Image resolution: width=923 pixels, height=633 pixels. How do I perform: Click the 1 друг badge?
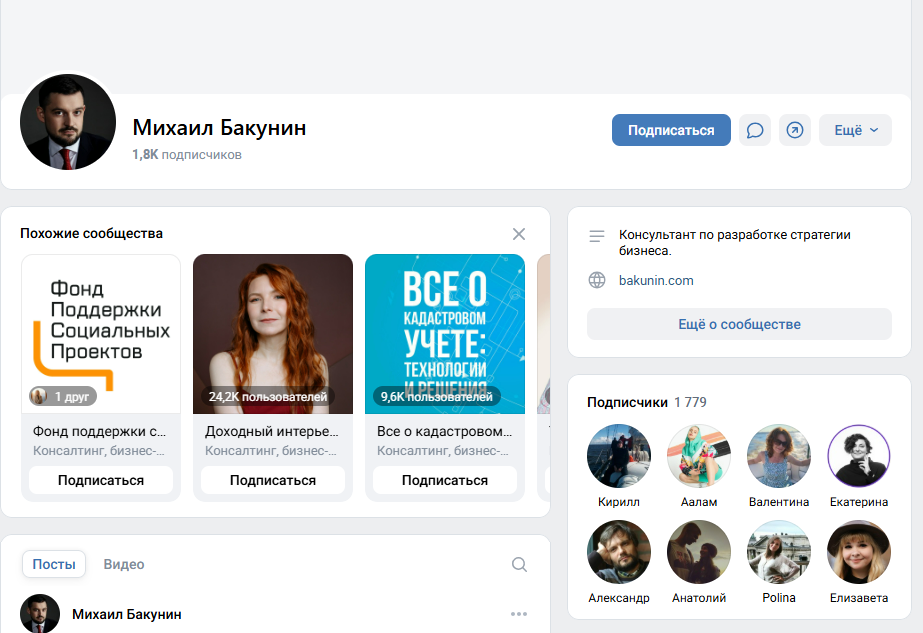pyautogui.click(x=63, y=396)
